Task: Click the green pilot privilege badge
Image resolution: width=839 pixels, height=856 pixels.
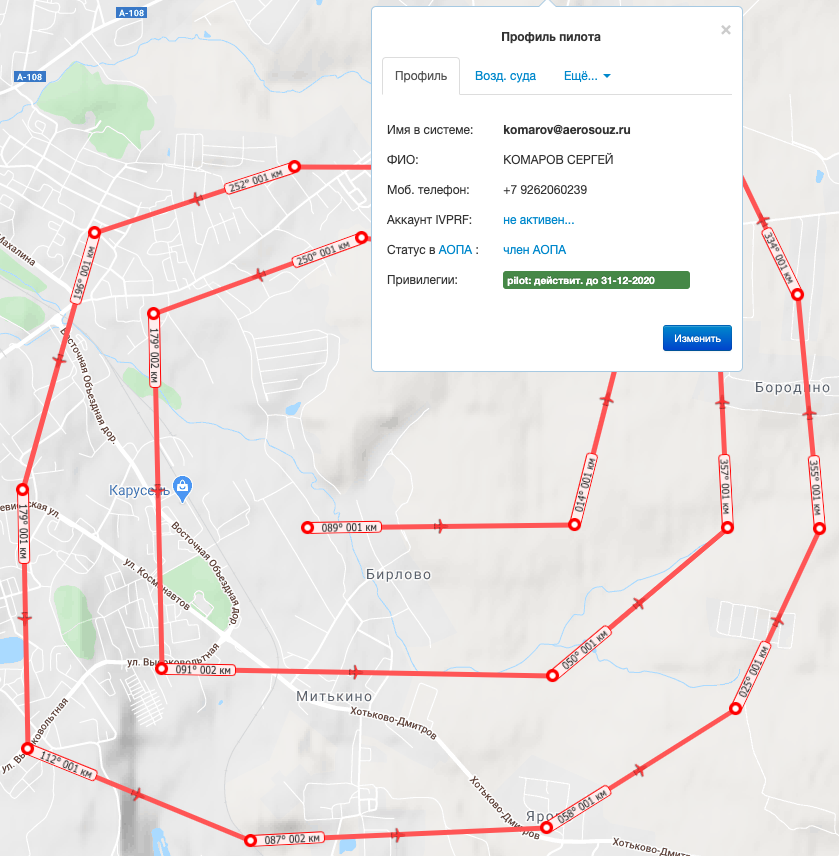Action: coord(596,280)
